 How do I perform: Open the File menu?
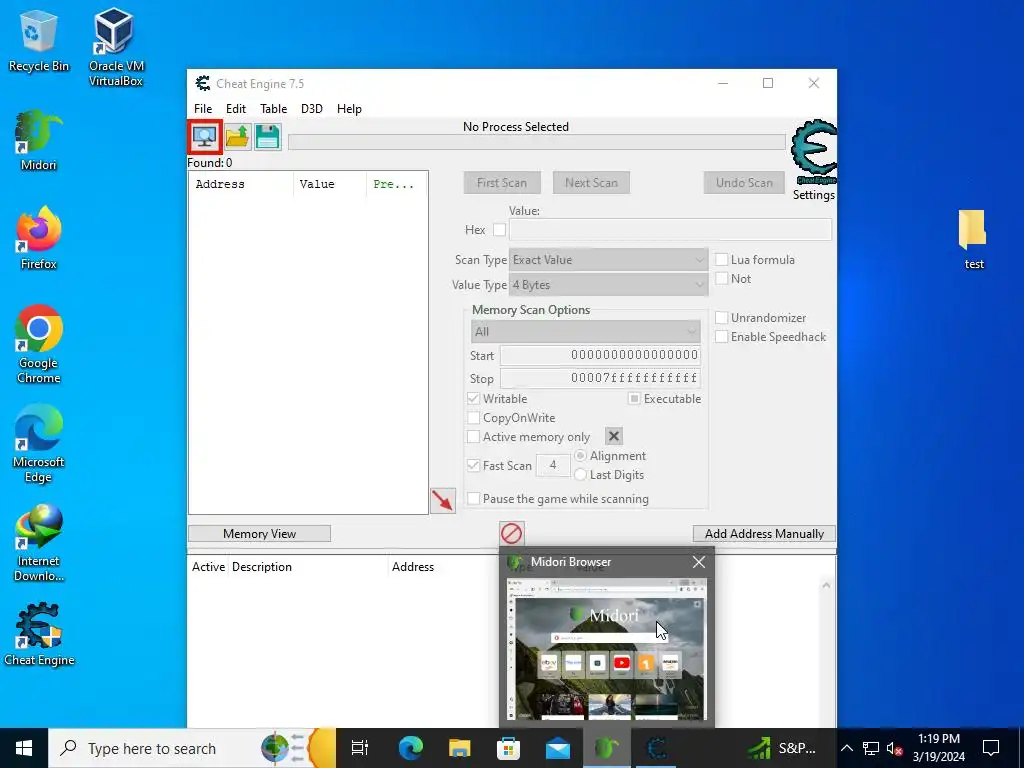[x=203, y=108]
